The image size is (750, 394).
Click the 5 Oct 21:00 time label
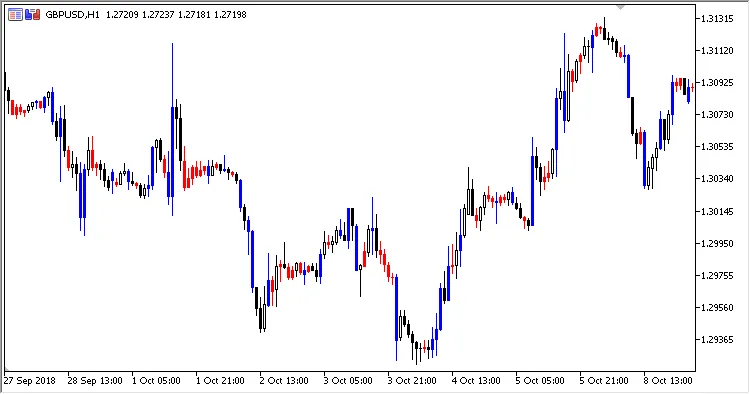604,381
